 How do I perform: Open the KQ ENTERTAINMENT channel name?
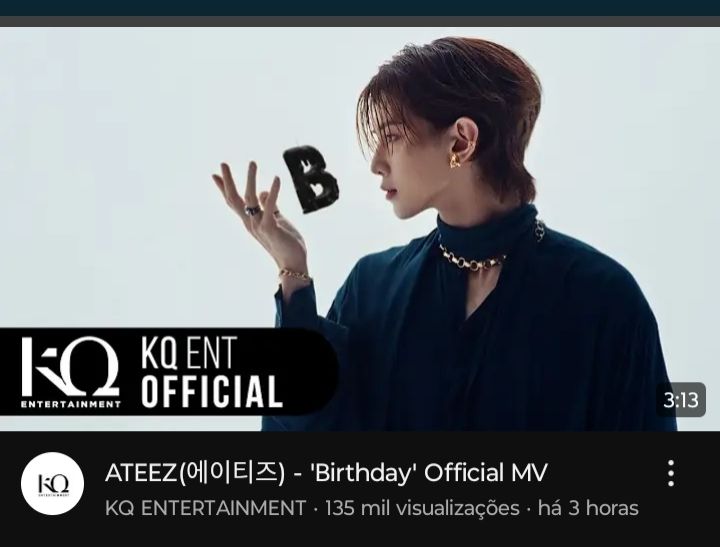coord(205,508)
